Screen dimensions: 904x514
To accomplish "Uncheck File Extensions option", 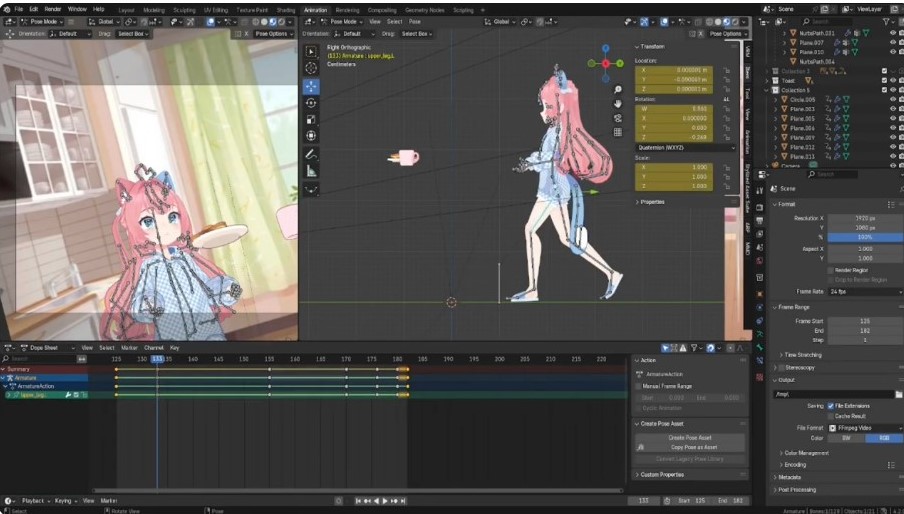I will pyautogui.click(x=831, y=406).
